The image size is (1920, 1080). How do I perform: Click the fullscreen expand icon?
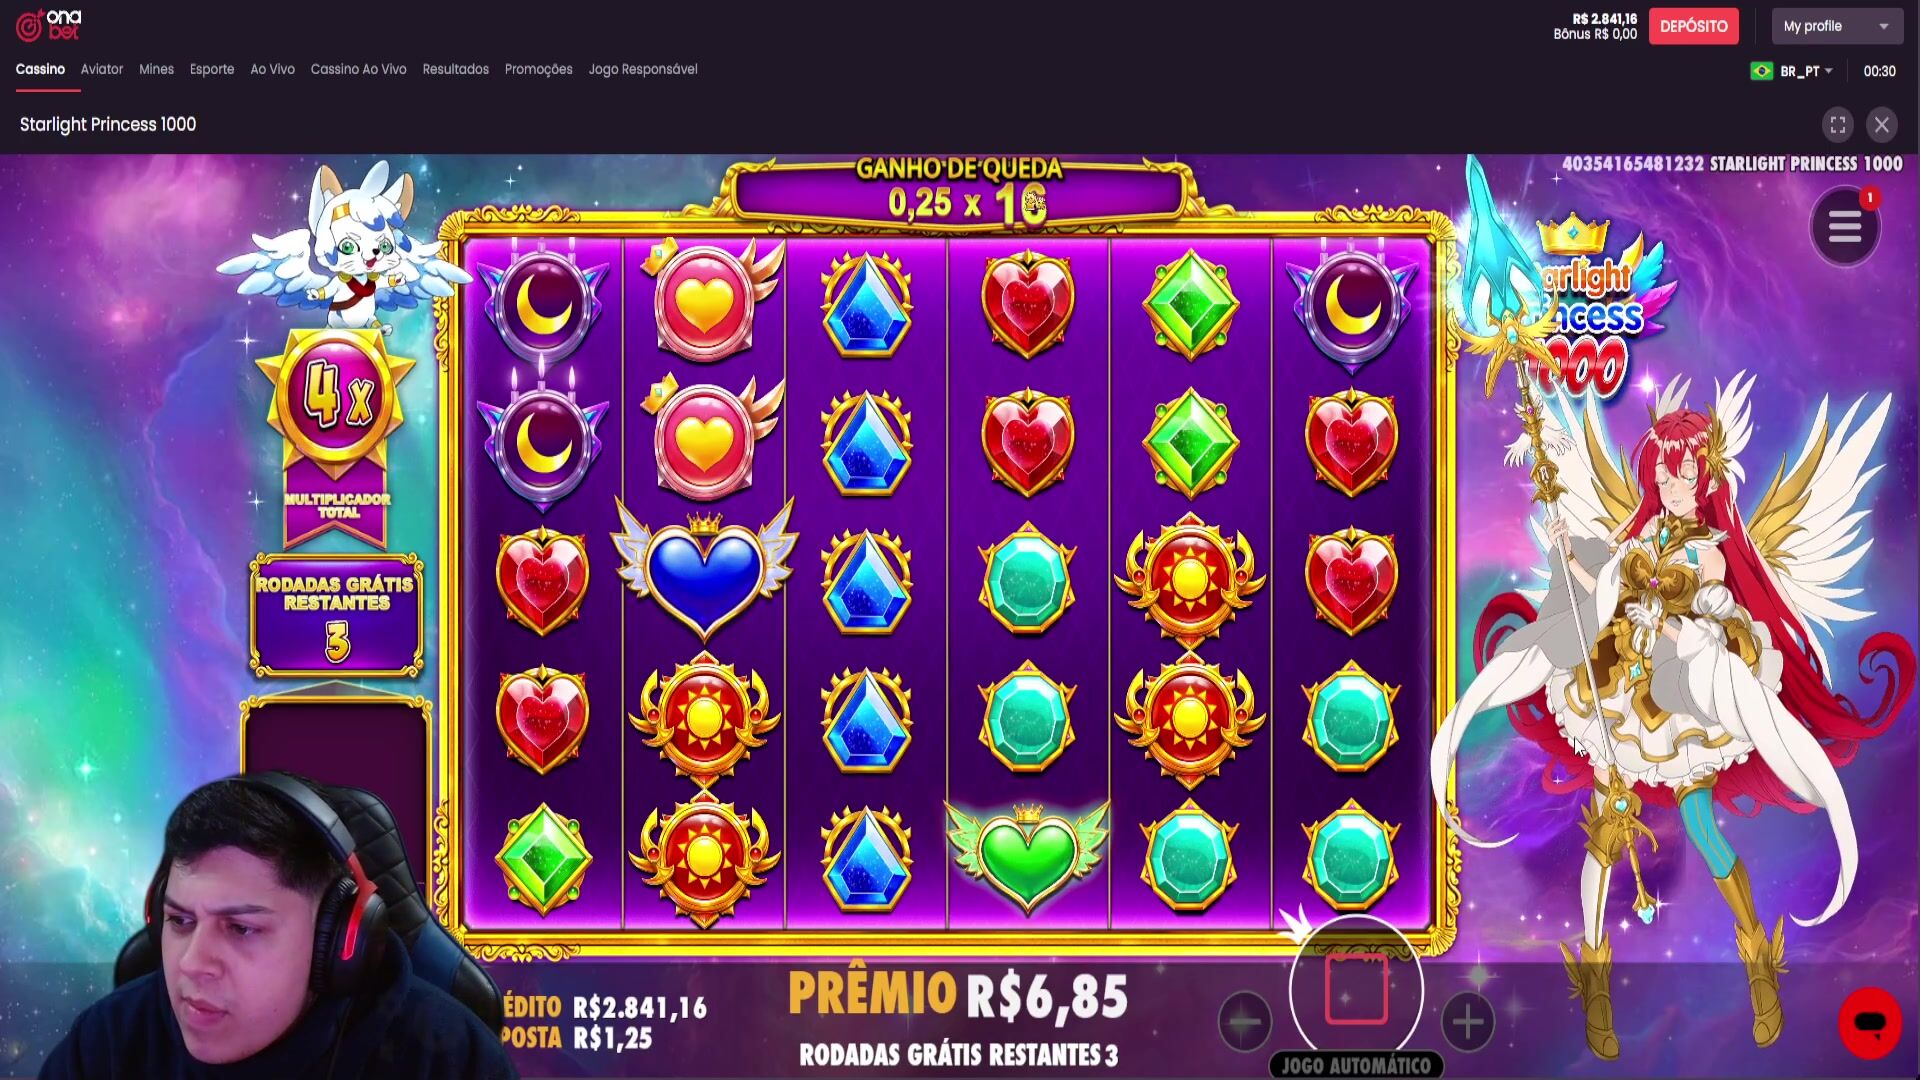[x=1838, y=125]
